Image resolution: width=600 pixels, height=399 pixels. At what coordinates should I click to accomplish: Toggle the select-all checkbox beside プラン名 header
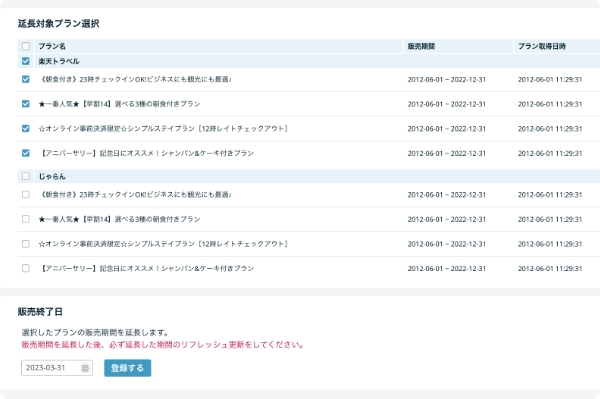pyautogui.click(x=26, y=46)
